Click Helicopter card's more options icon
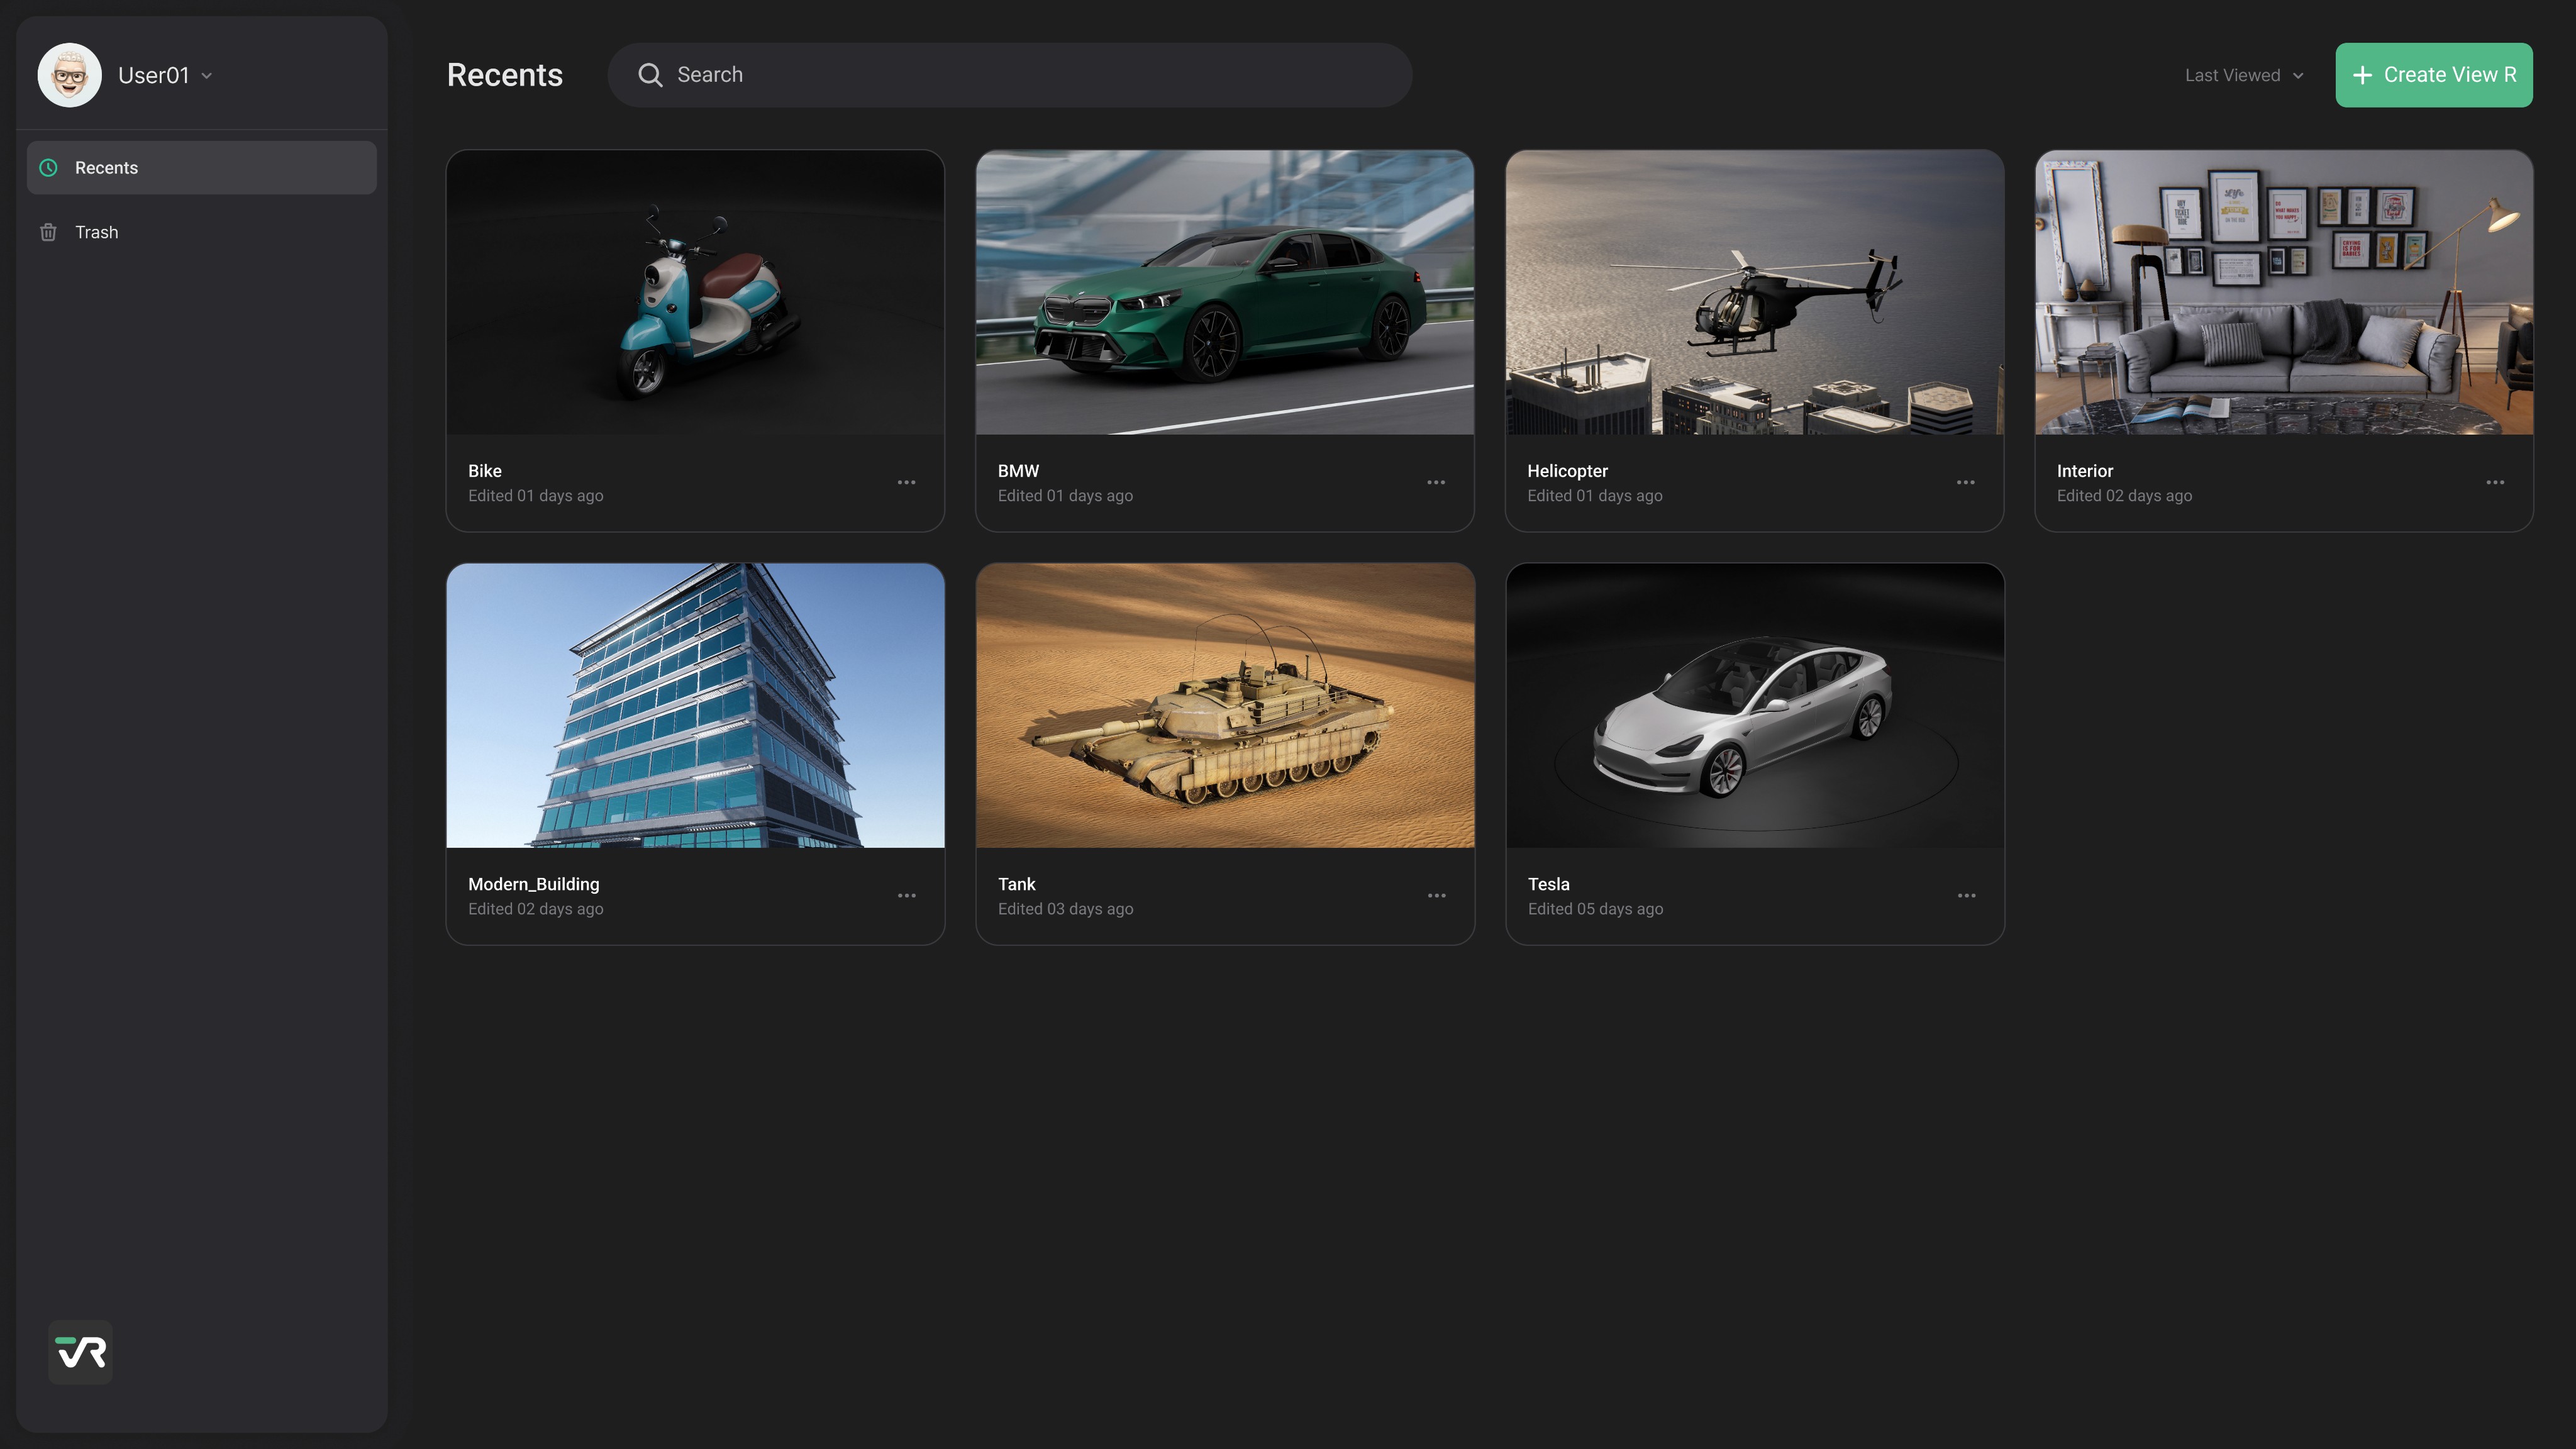The height and width of the screenshot is (1449, 2576). (x=1965, y=482)
